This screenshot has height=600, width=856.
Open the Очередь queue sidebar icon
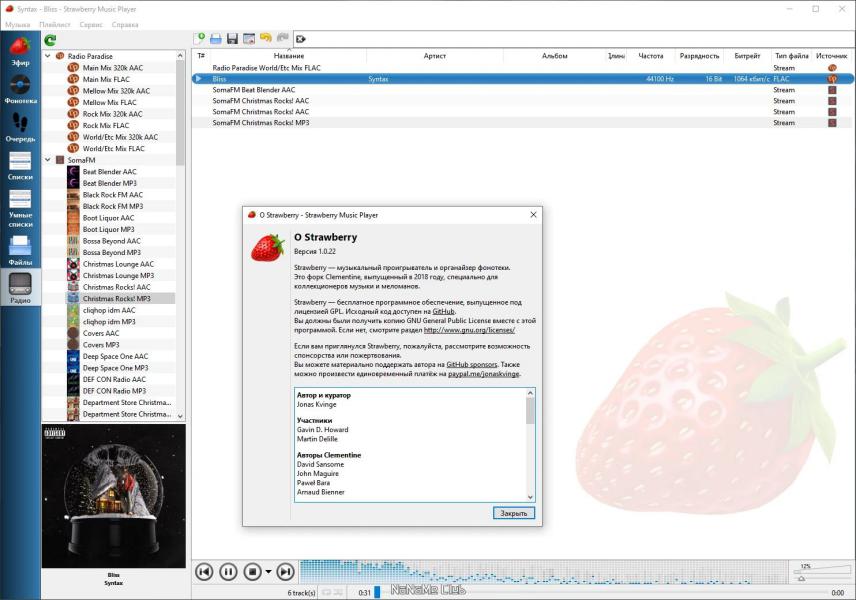20,127
